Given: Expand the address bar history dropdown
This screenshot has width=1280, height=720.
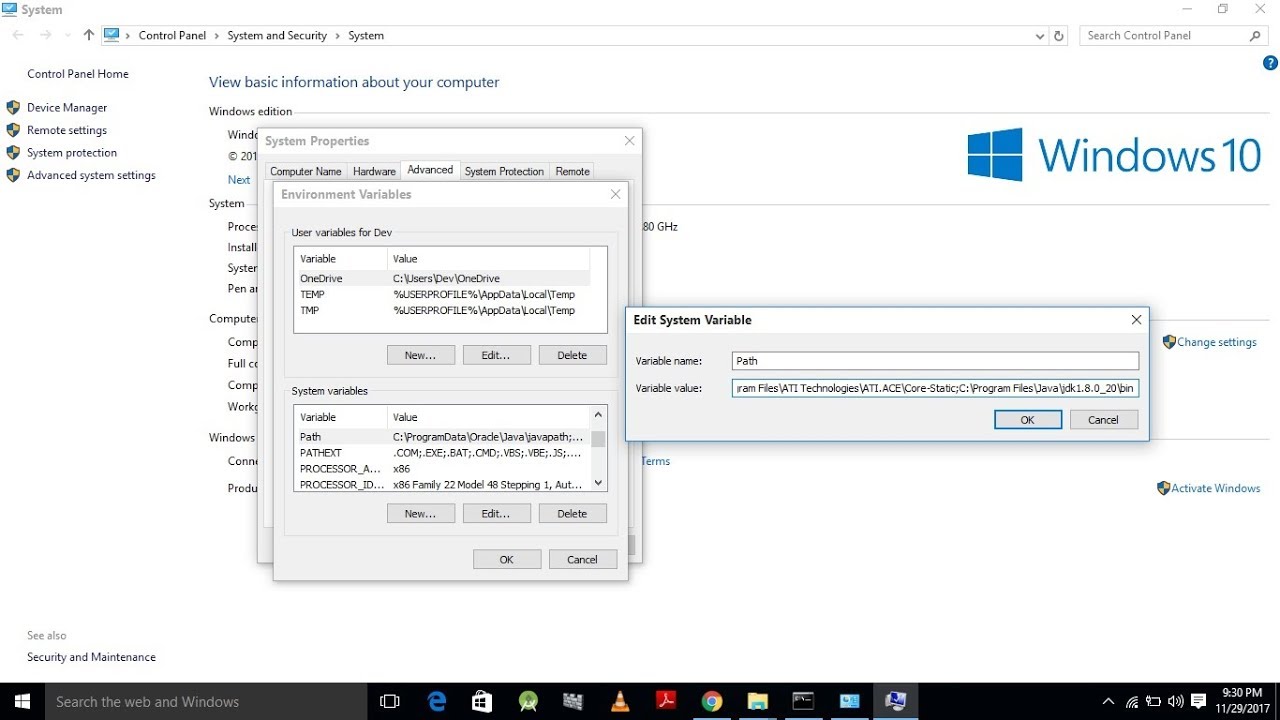Looking at the screenshot, I should point(1040,35).
